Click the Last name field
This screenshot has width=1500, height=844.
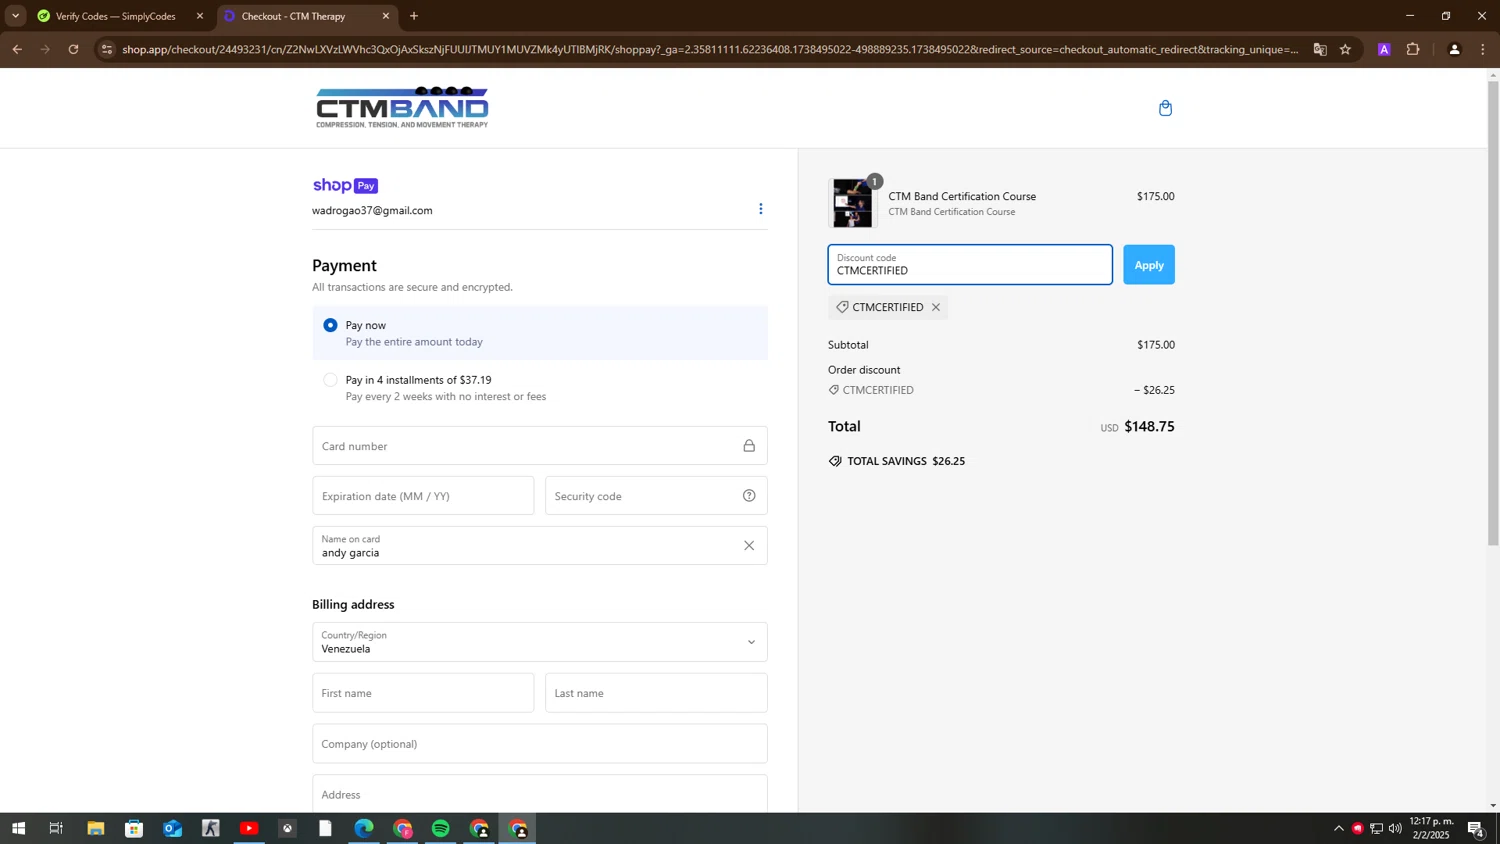pos(656,693)
